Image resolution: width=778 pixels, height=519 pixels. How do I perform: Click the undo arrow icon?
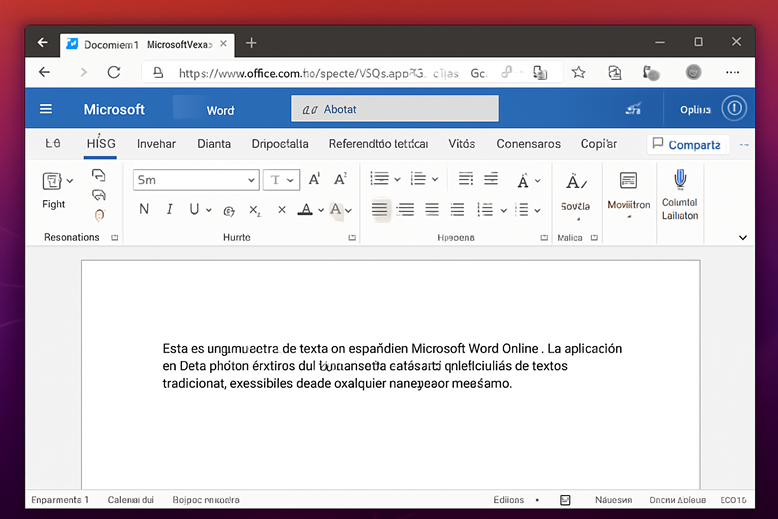[x=99, y=175]
